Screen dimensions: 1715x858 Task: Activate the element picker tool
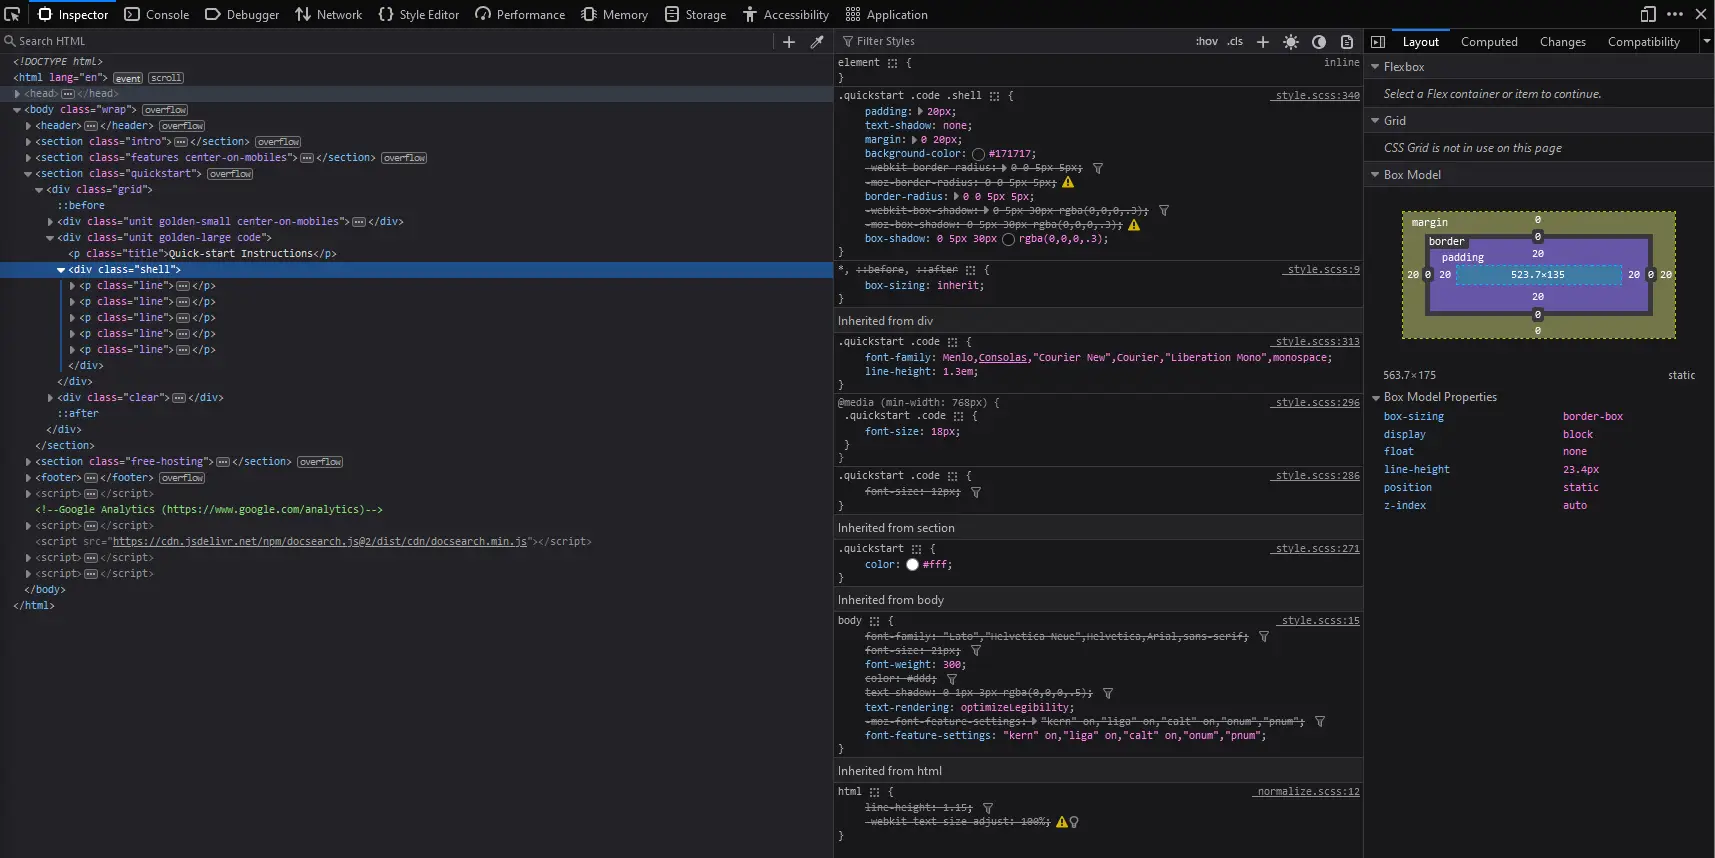pos(12,14)
